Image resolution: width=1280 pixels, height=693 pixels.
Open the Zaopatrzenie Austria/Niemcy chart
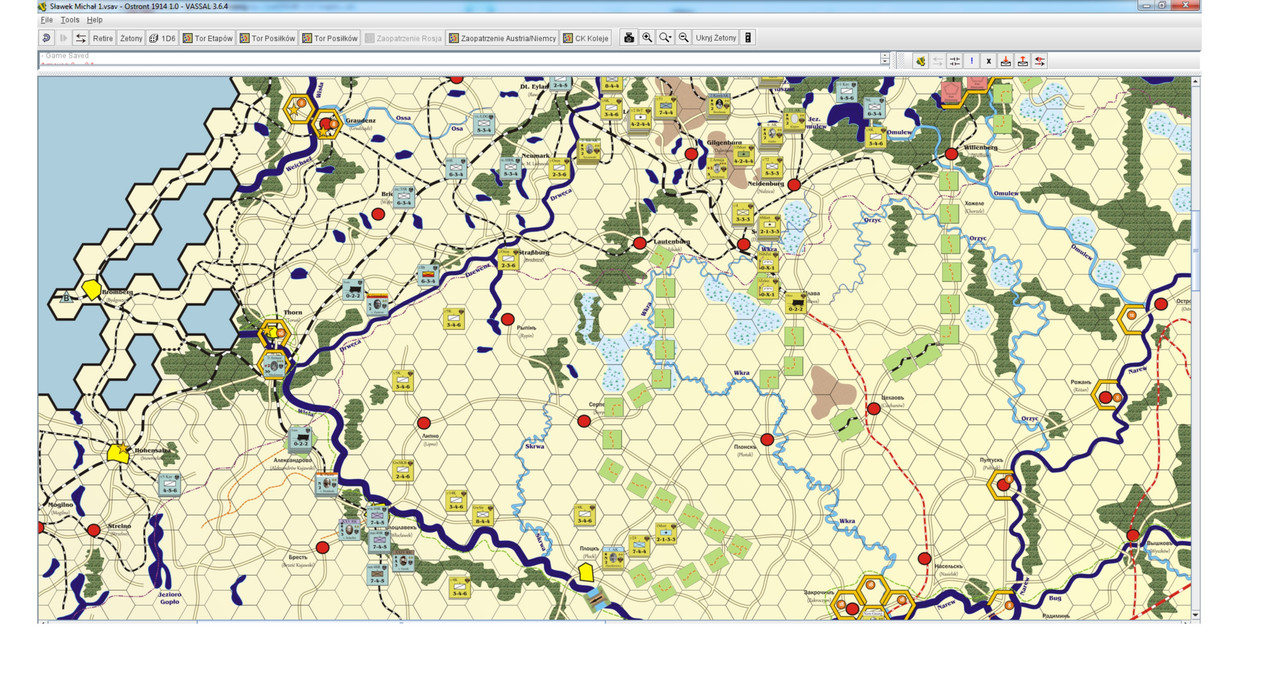[x=503, y=38]
